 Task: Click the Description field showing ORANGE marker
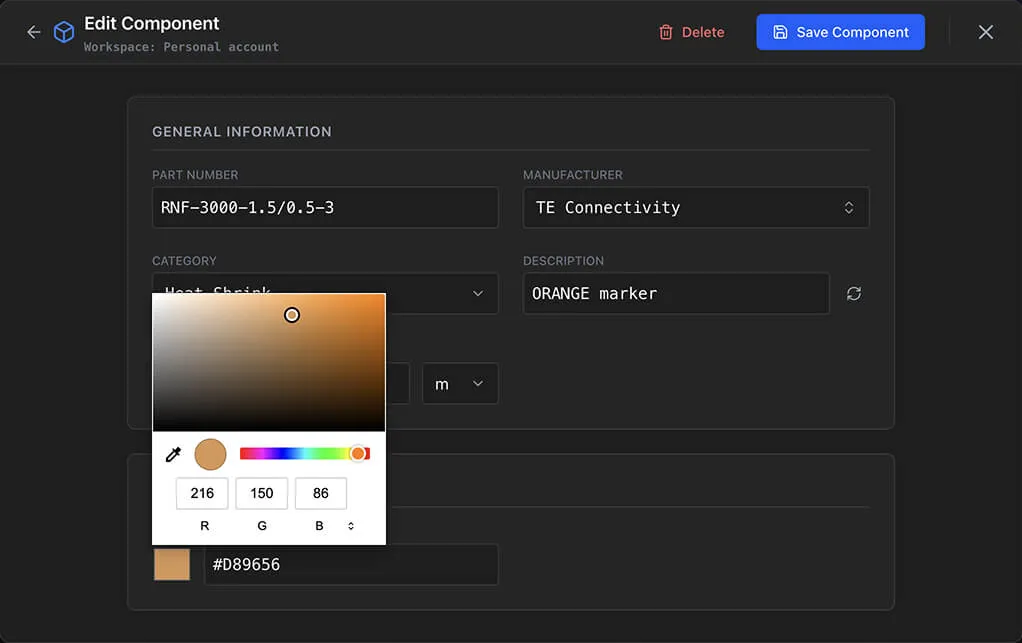(676, 293)
